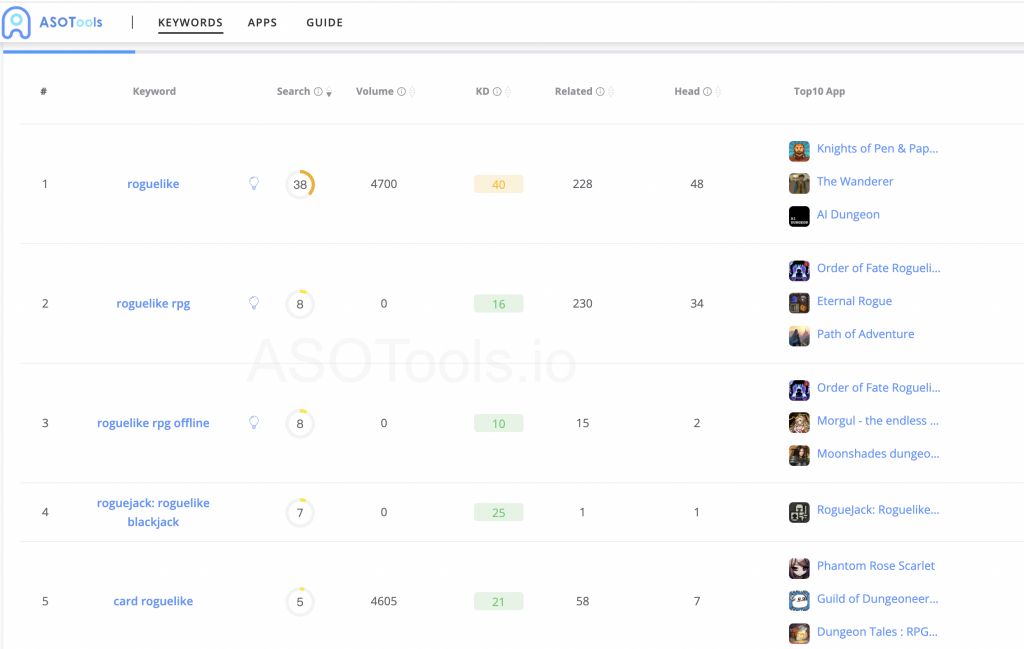The height and width of the screenshot is (649, 1024).
Task: Click the Keyword column header
Action: point(154,91)
